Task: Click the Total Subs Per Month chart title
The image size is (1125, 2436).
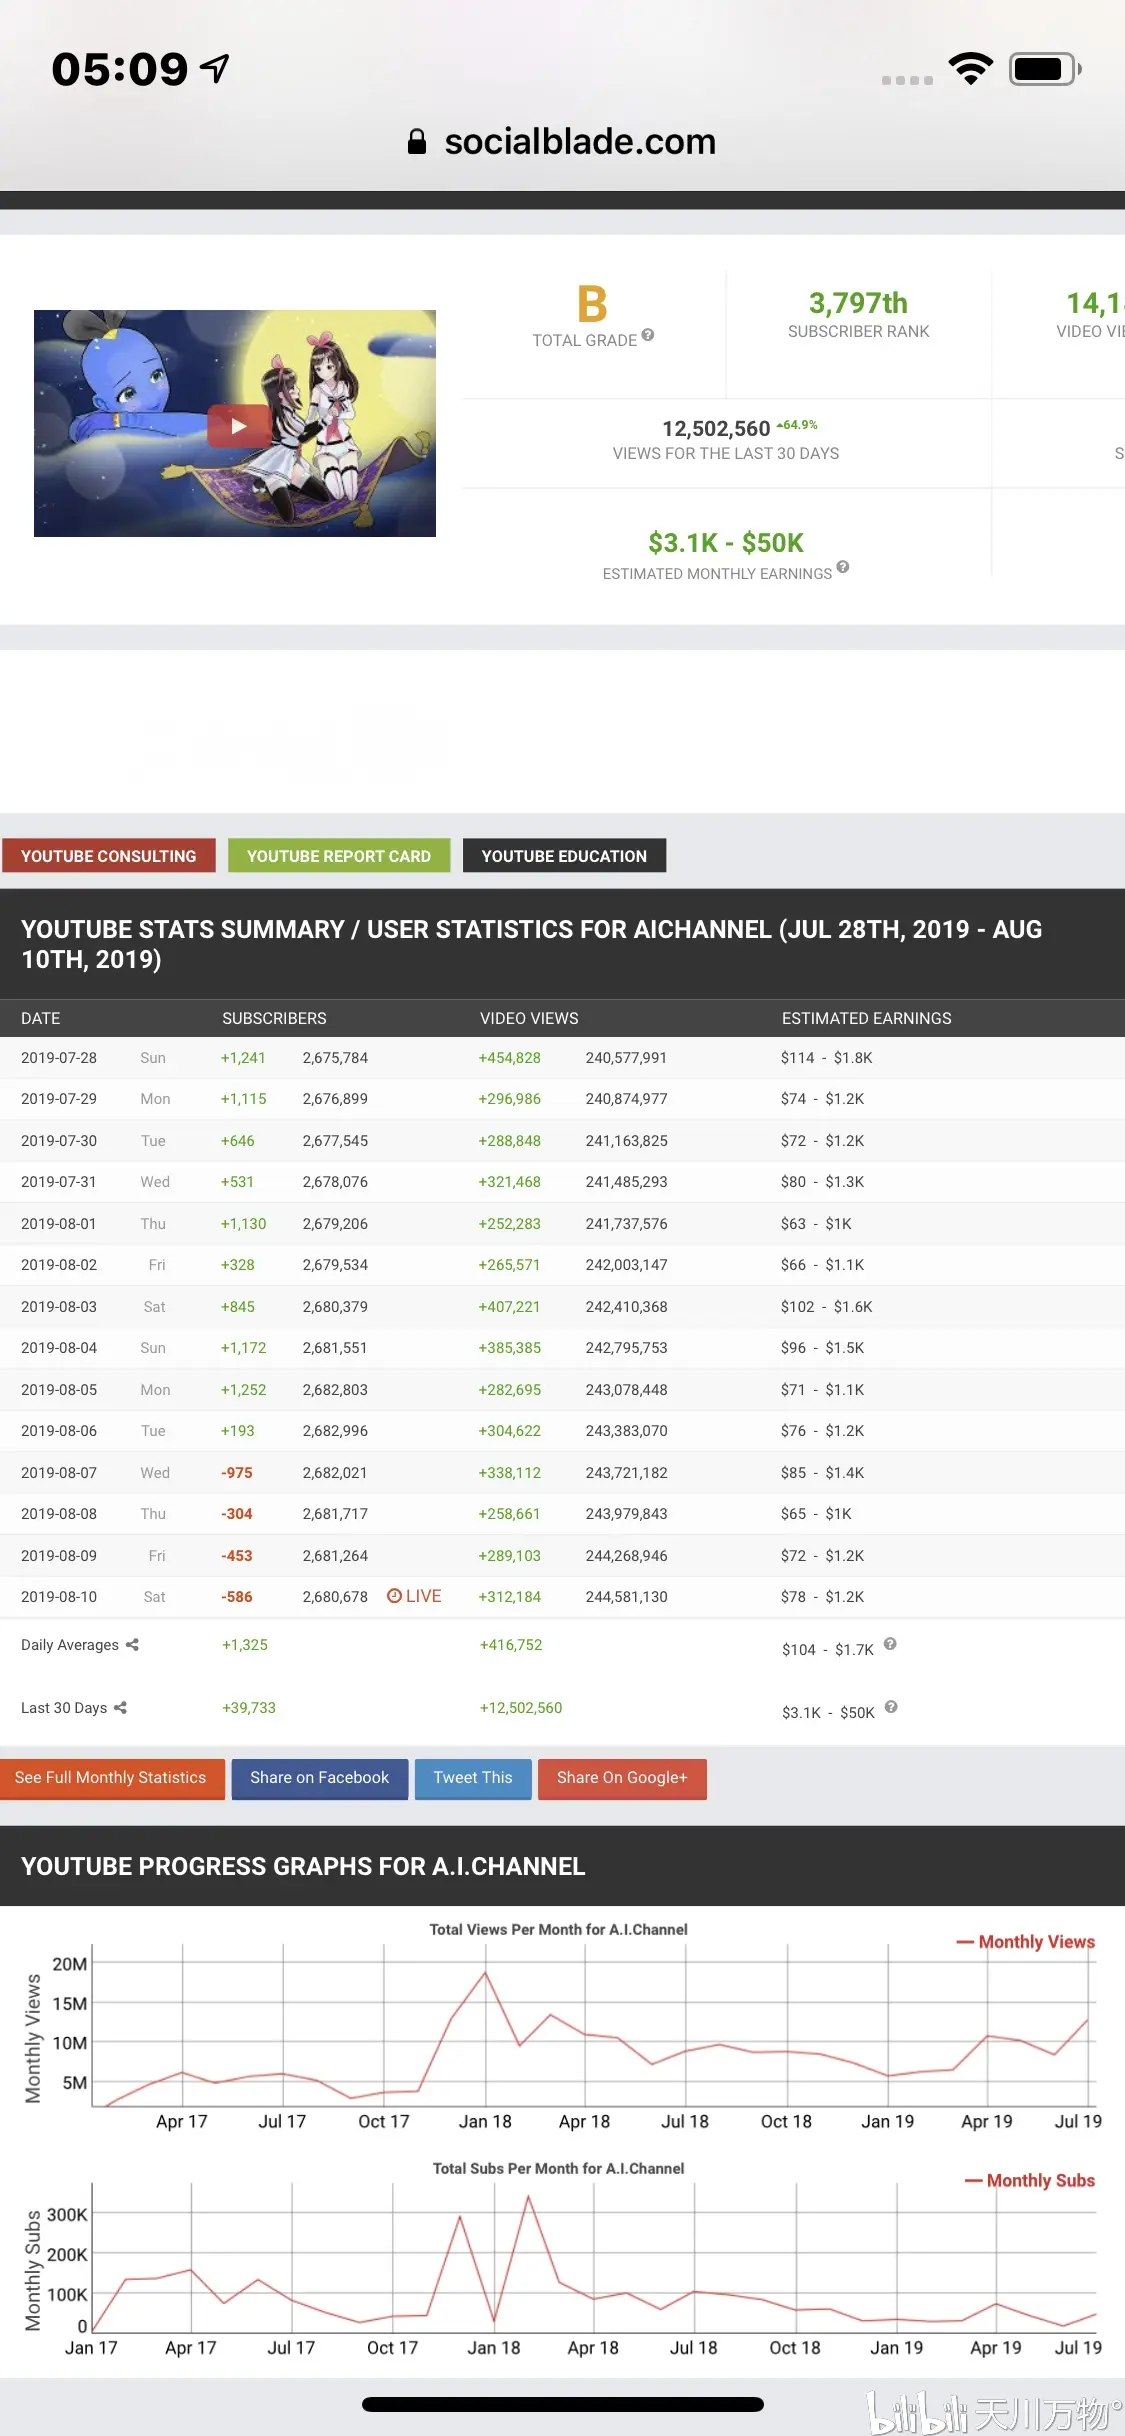Action: click(558, 2168)
